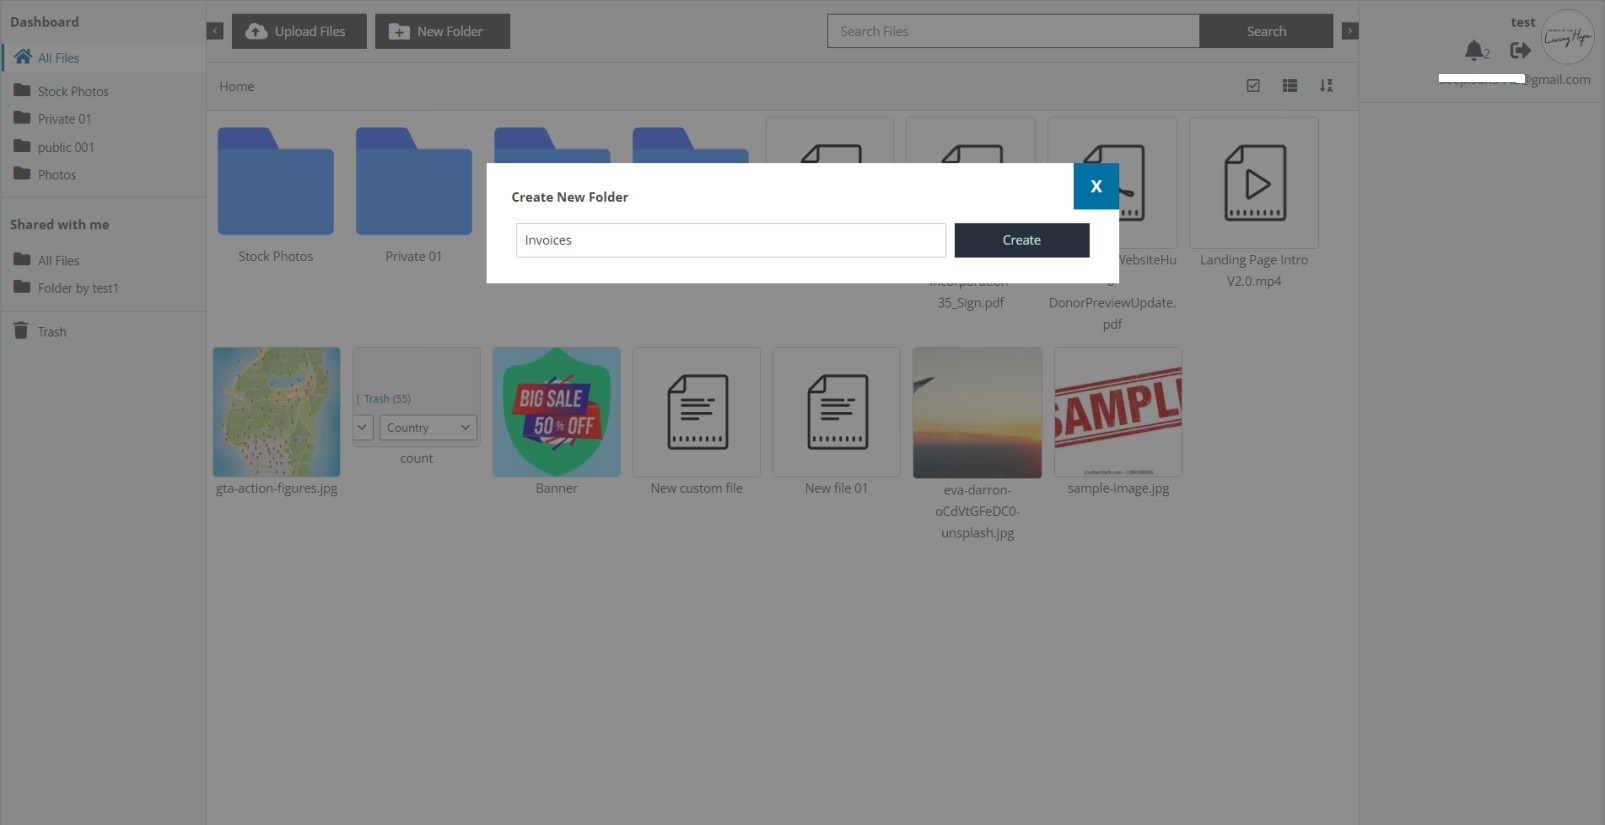The width and height of the screenshot is (1605, 825).
Task: Click the test username label
Action: pyautogui.click(x=1523, y=22)
